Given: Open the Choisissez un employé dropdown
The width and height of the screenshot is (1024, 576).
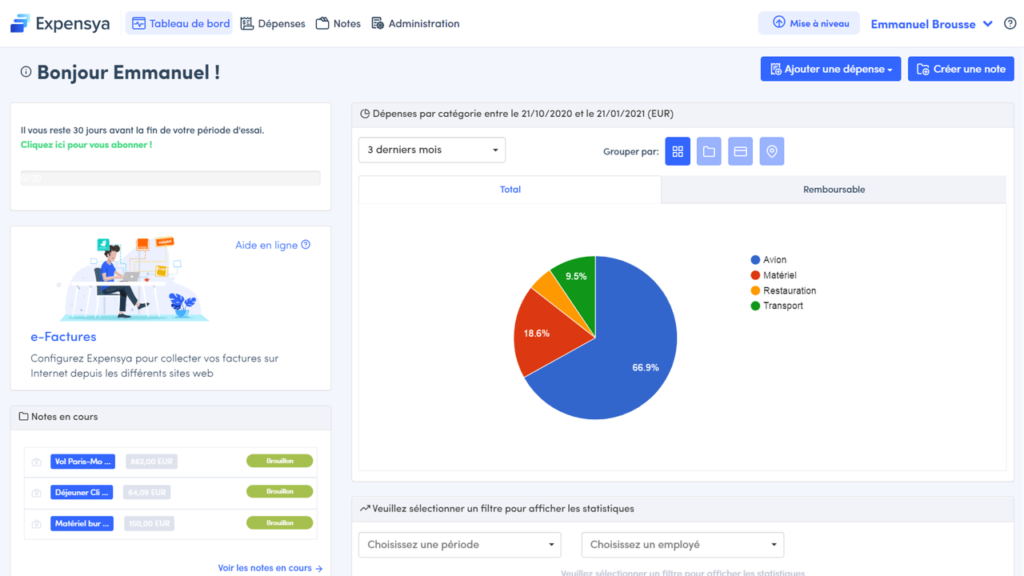Looking at the screenshot, I should [682, 545].
